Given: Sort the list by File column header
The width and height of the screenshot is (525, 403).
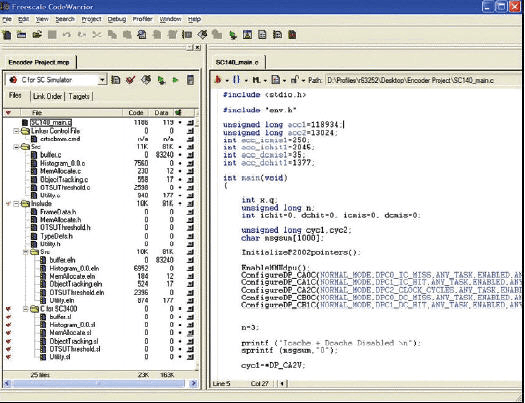Looking at the screenshot, I should point(71,113).
